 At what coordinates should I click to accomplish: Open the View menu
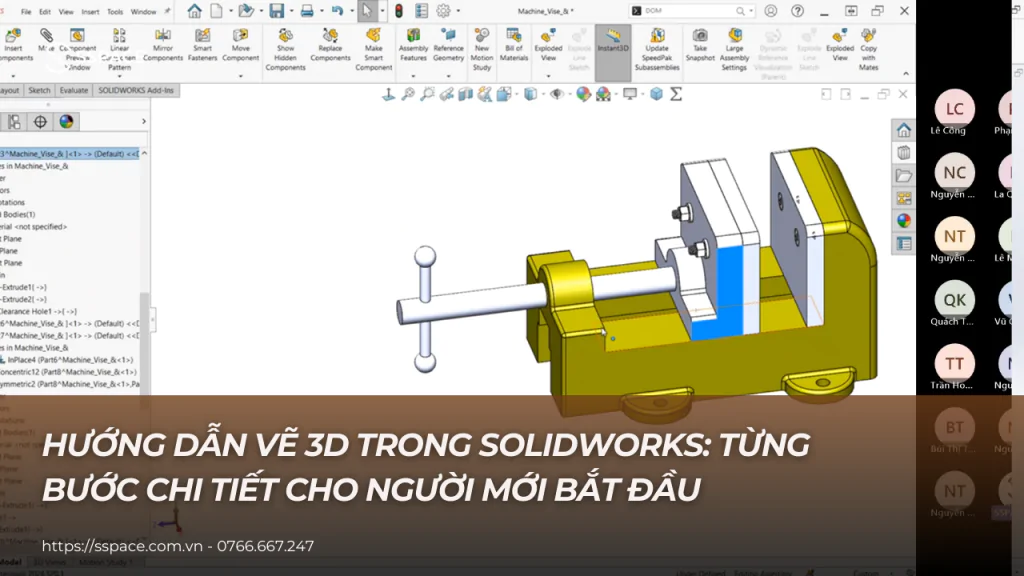66,12
